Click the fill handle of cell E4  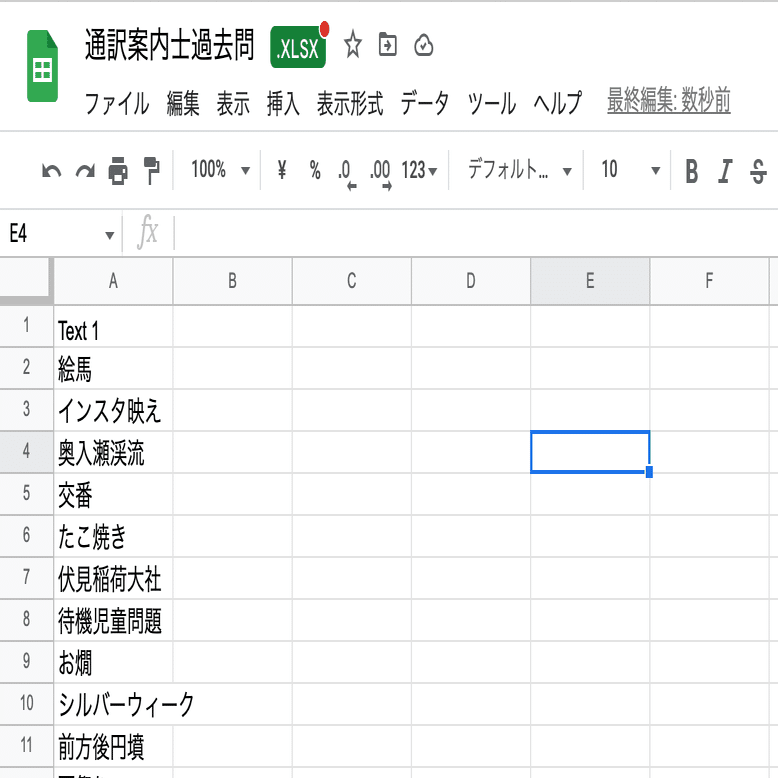[x=649, y=472]
